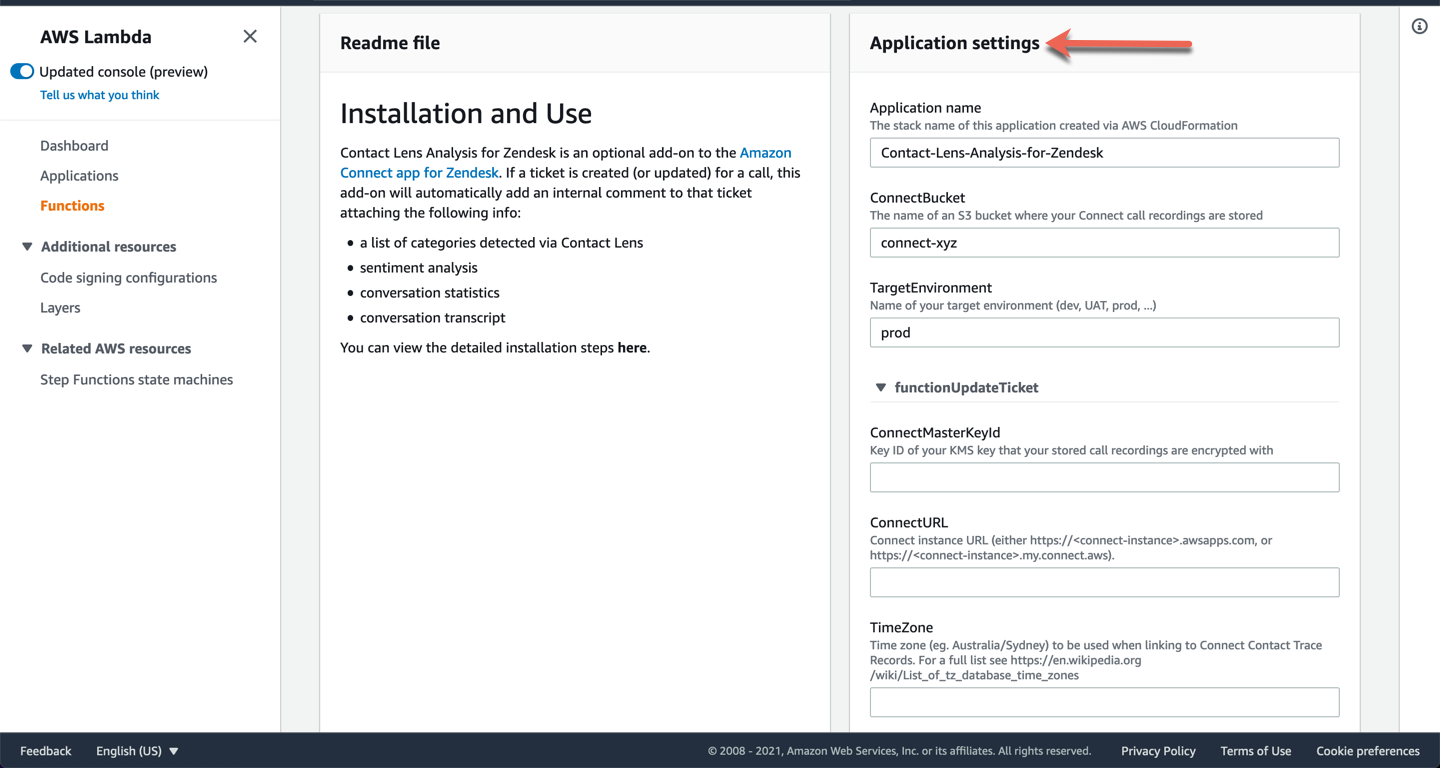Collapse the functionUpdateTicket settings group
Image resolution: width=1440 pixels, height=768 pixels.
pyautogui.click(x=881, y=388)
